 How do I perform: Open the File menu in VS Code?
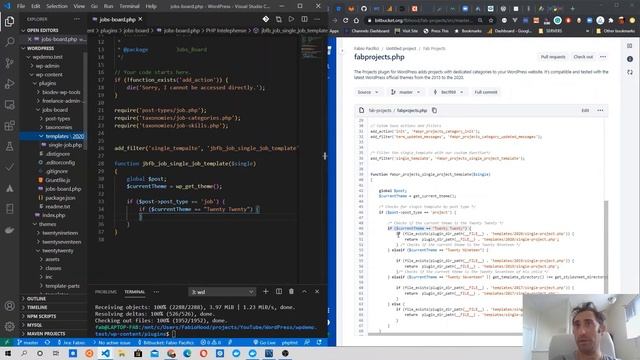click(x=21, y=6)
